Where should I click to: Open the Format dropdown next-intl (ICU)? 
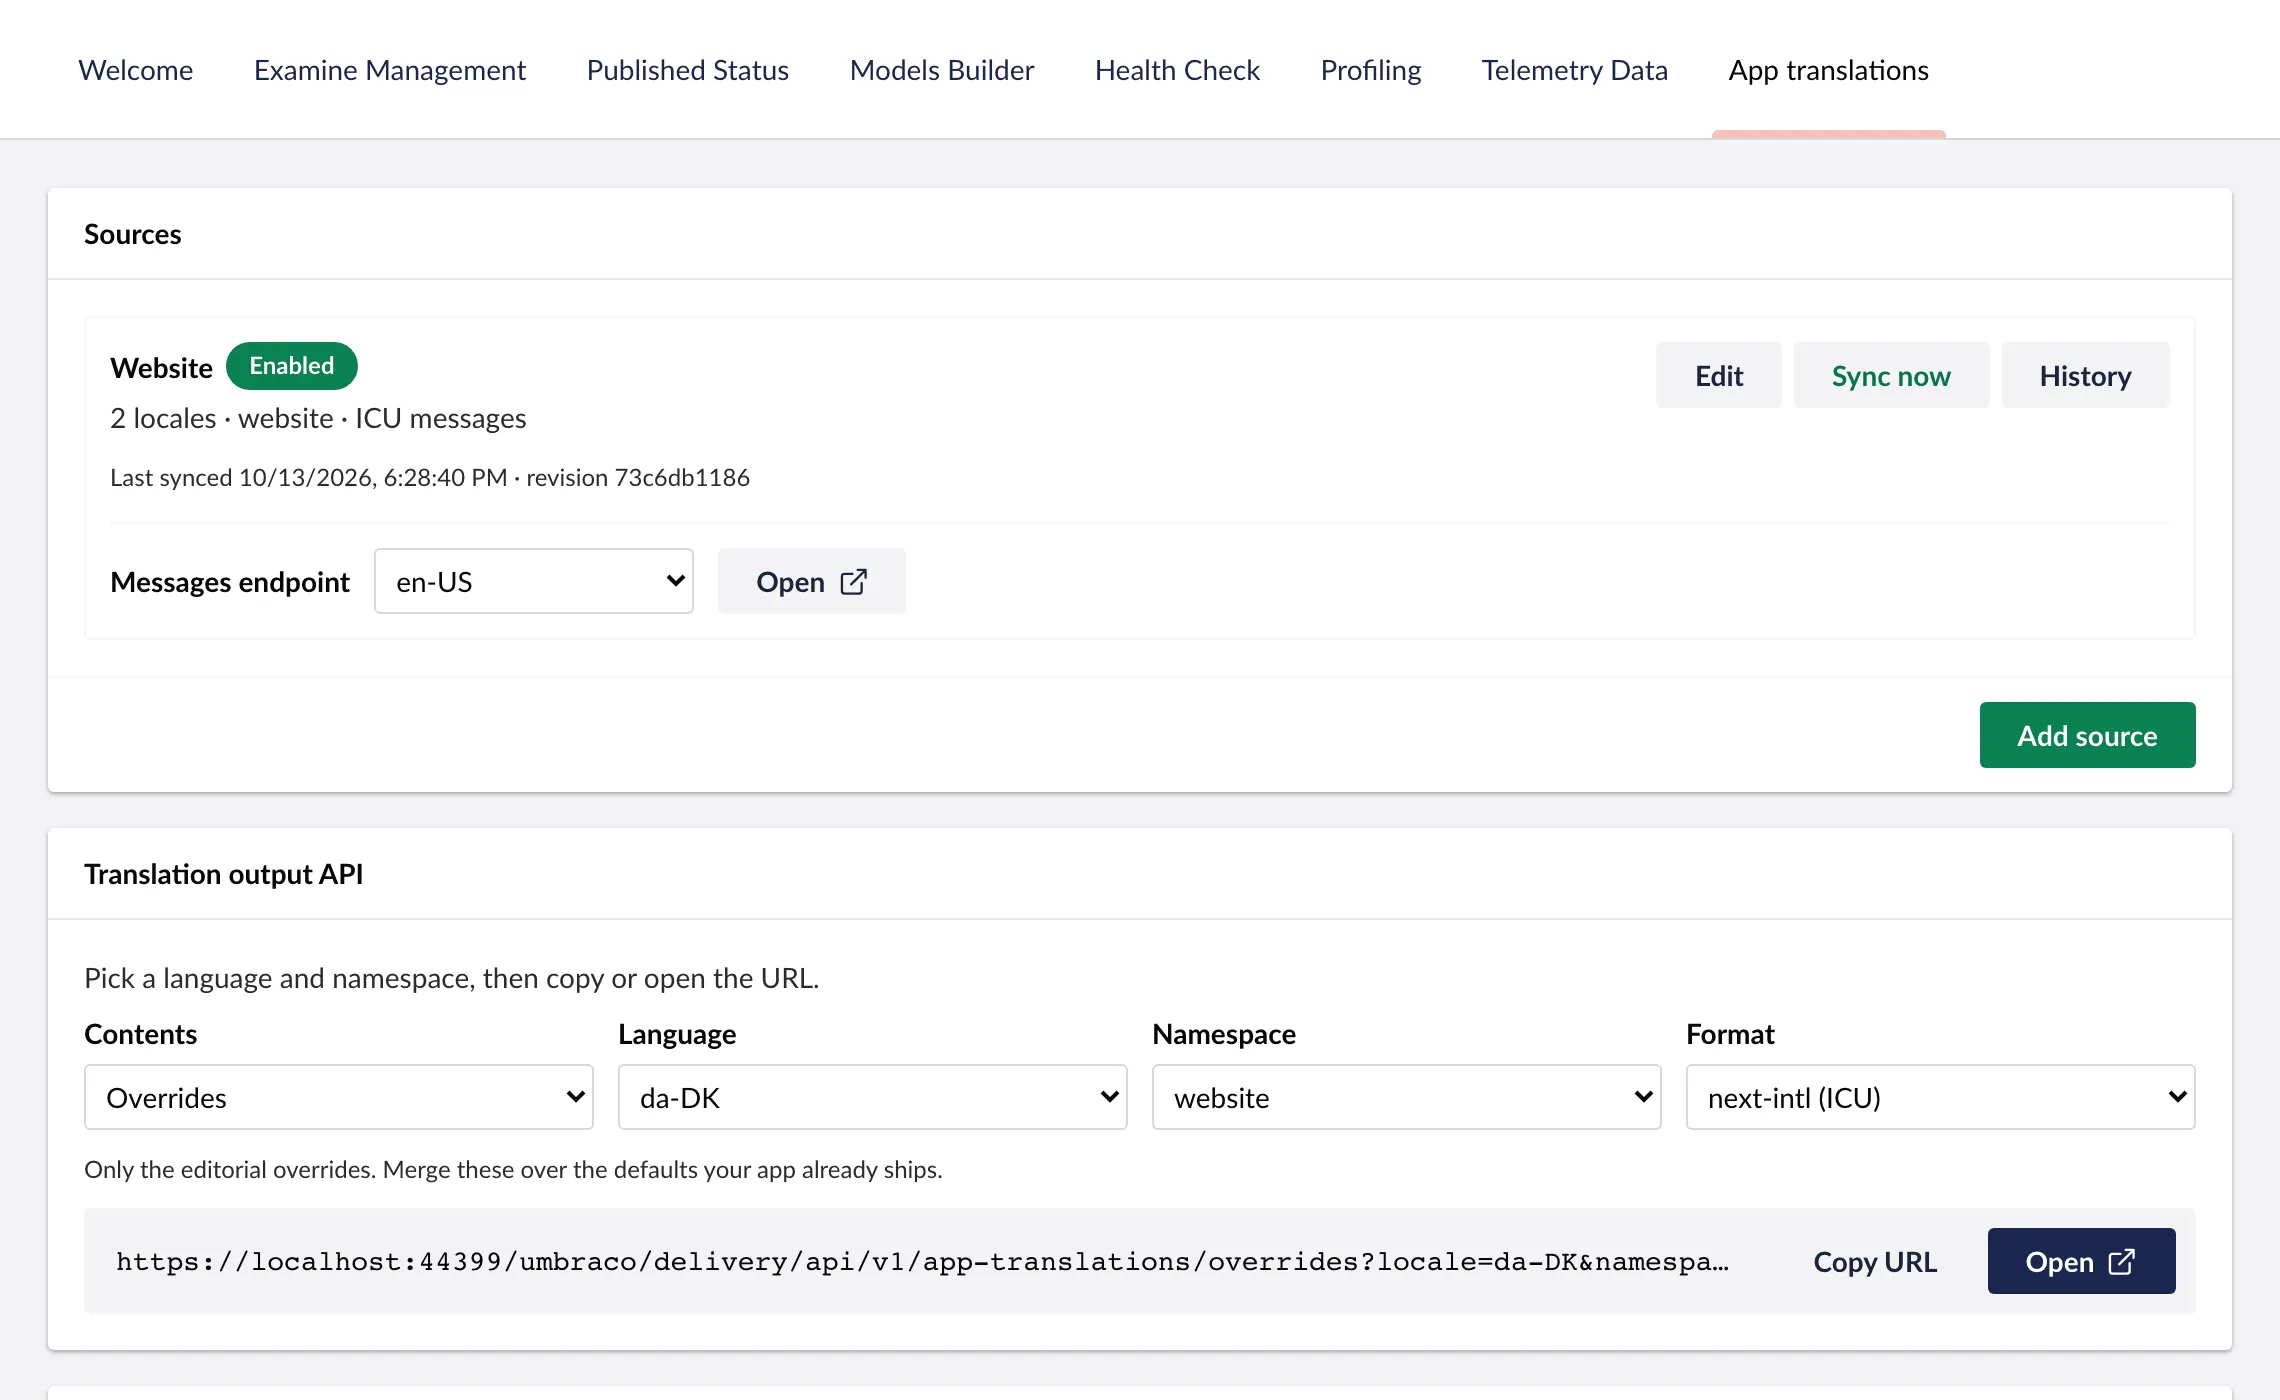1941,1097
